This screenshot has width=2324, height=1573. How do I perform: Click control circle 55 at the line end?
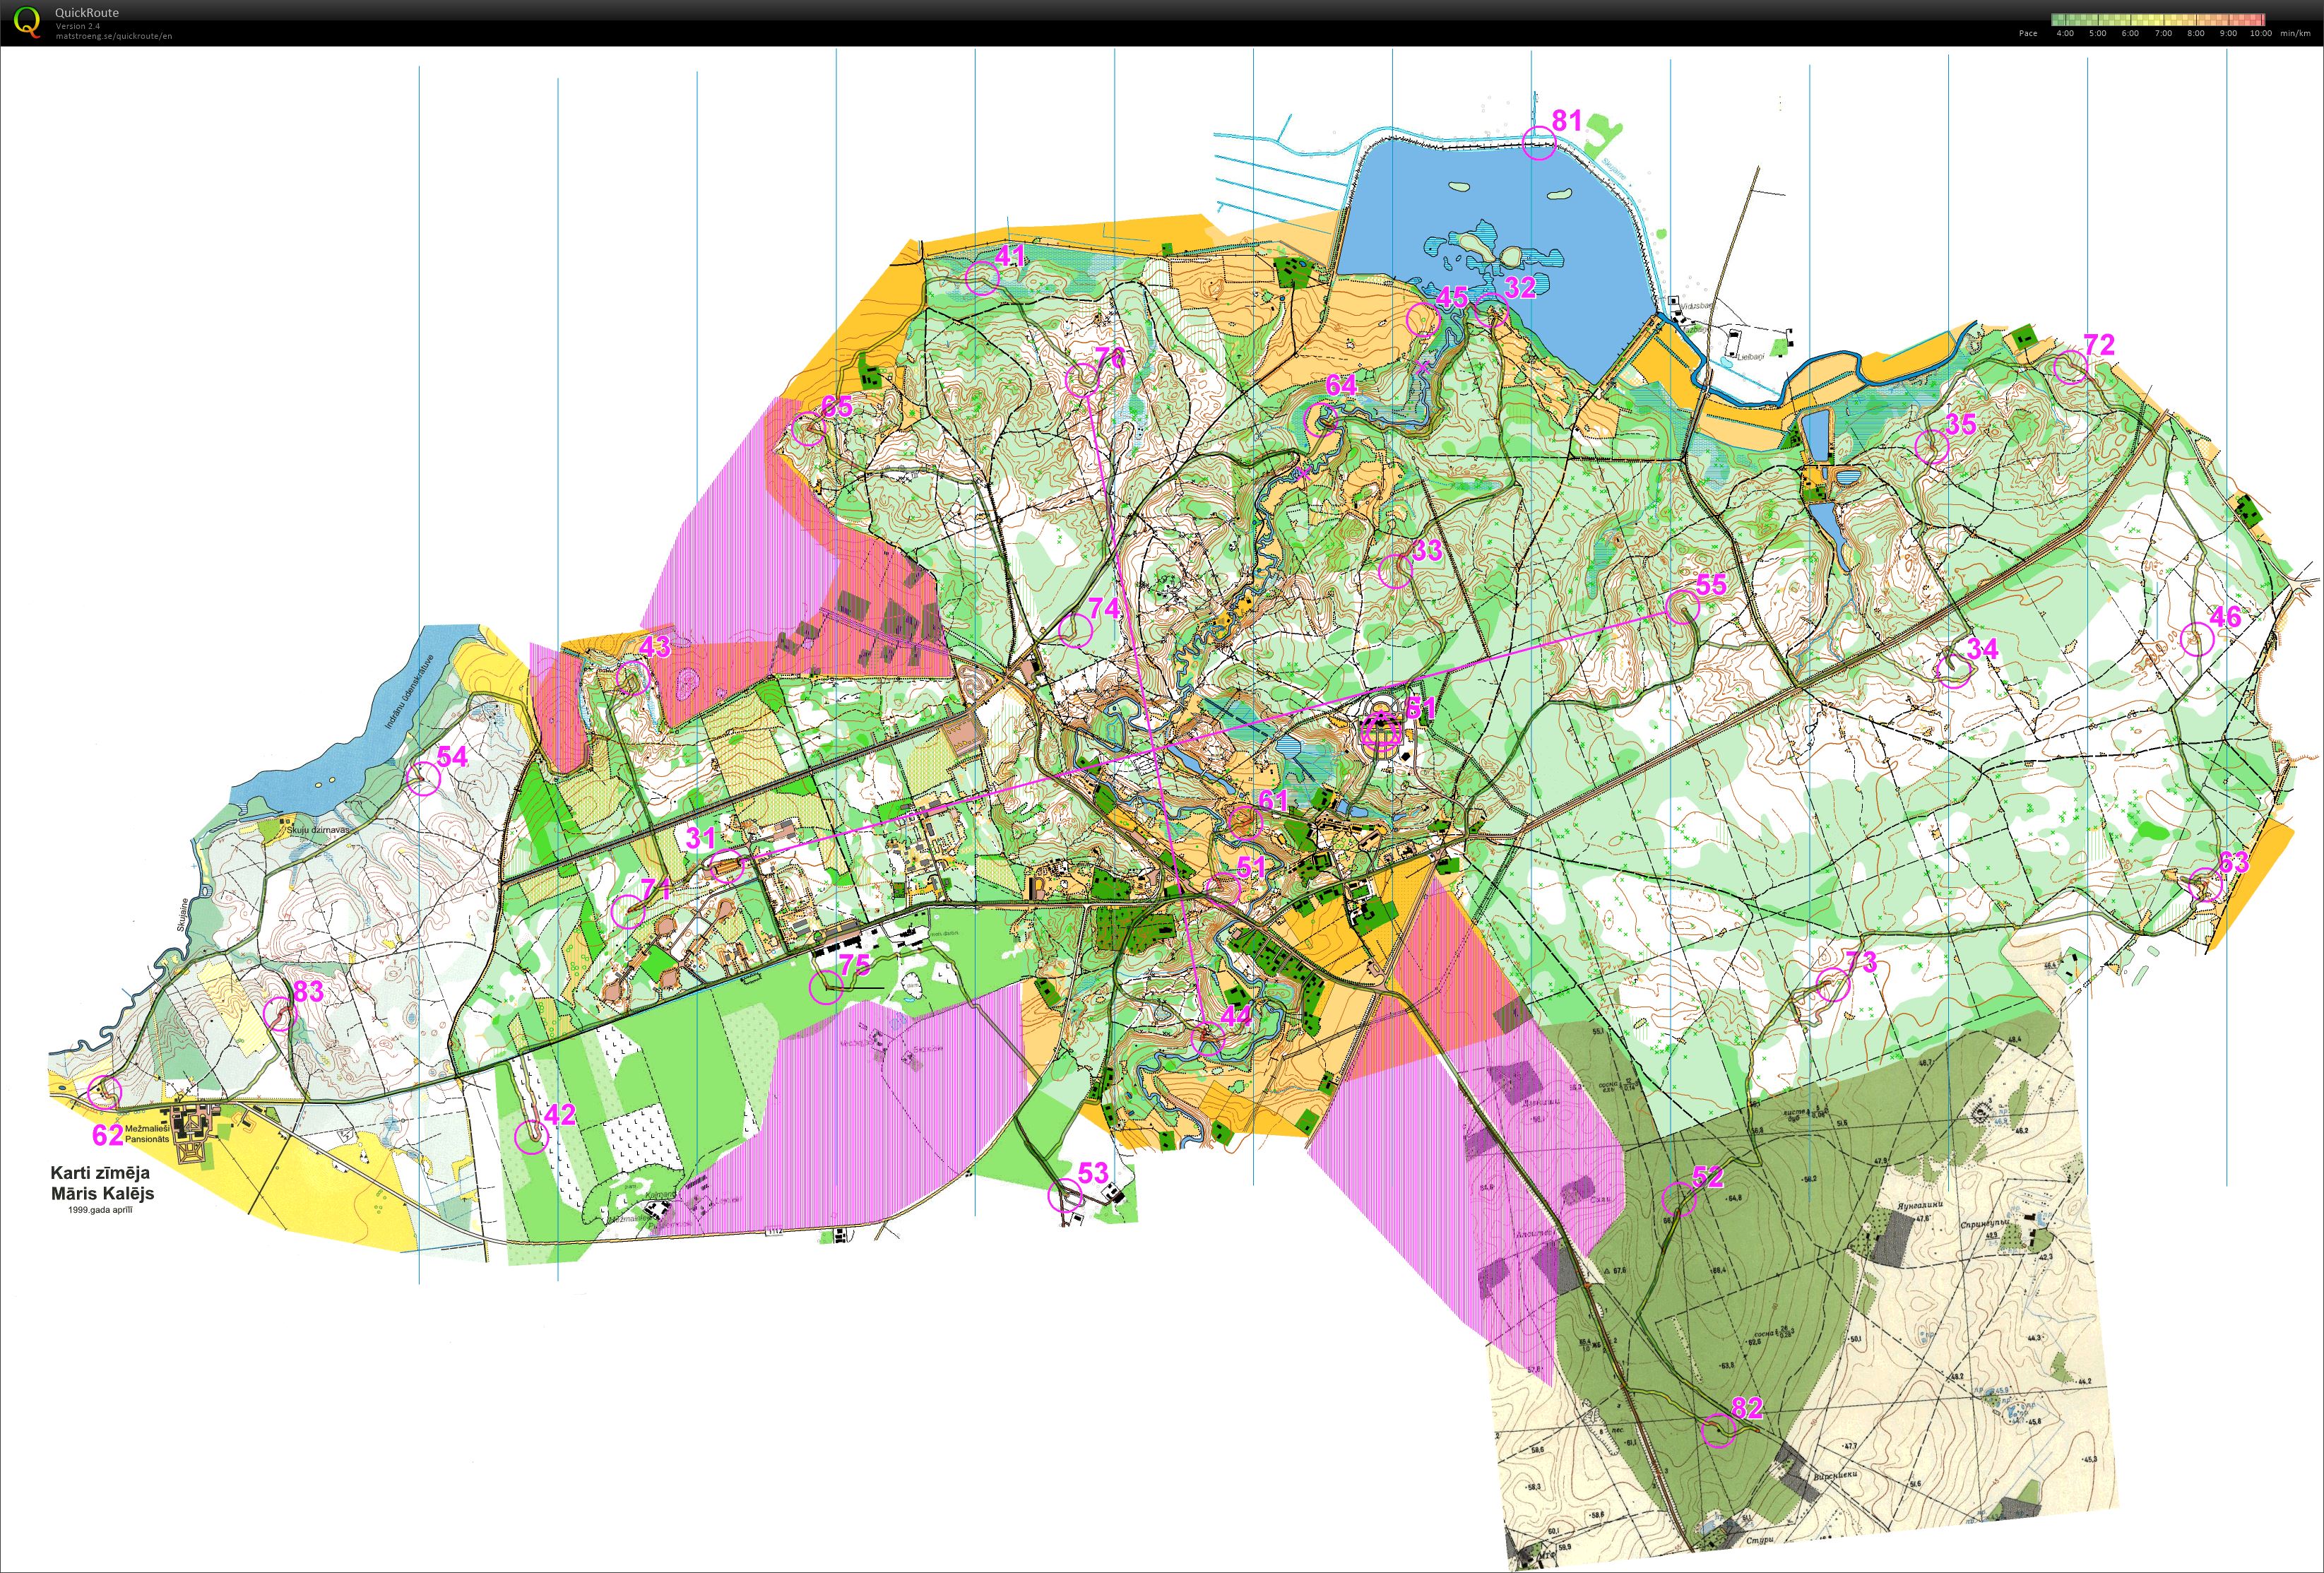point(1682,607)
